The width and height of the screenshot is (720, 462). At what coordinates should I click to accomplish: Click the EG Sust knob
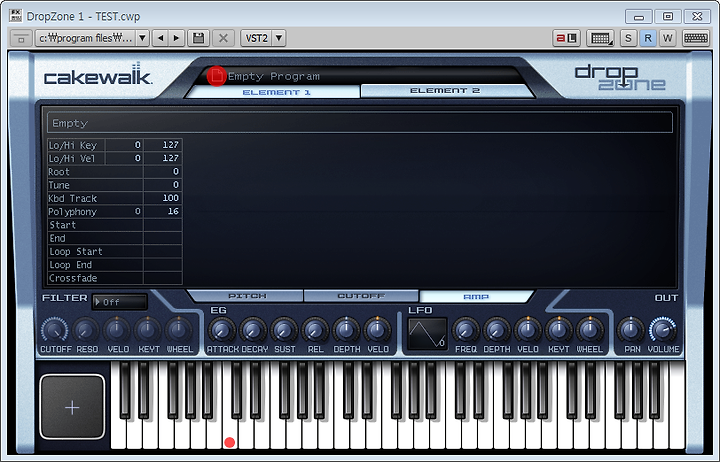click(x=284, y=330)
